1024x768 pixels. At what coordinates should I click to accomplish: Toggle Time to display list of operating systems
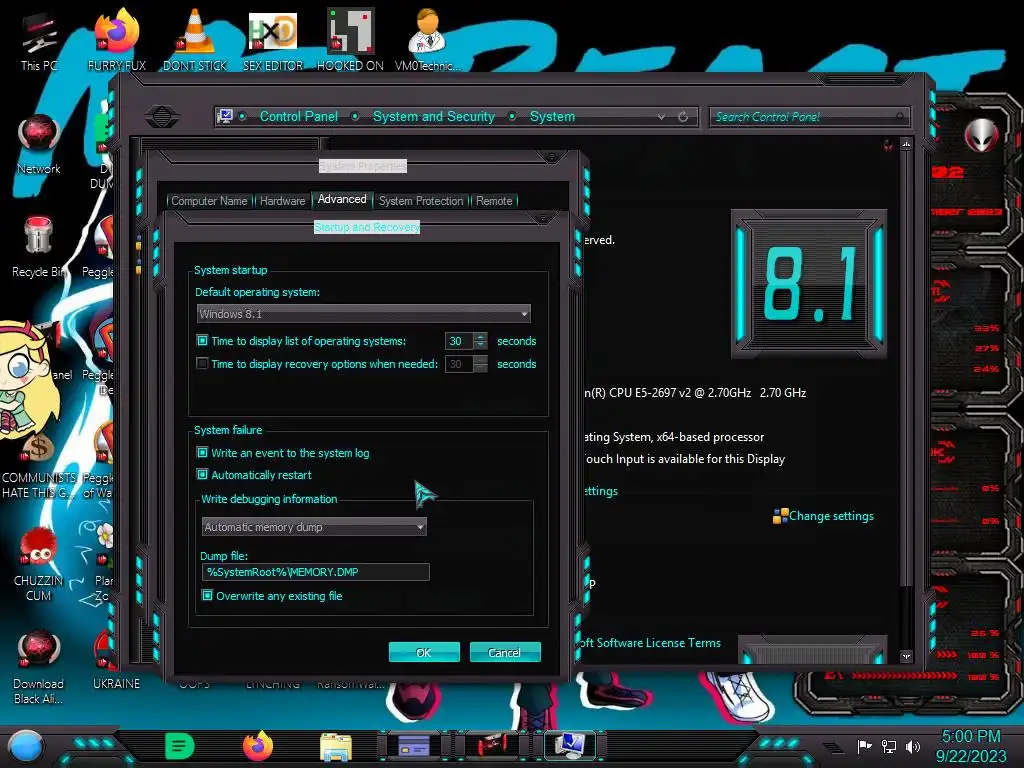[x=202, y=340]
